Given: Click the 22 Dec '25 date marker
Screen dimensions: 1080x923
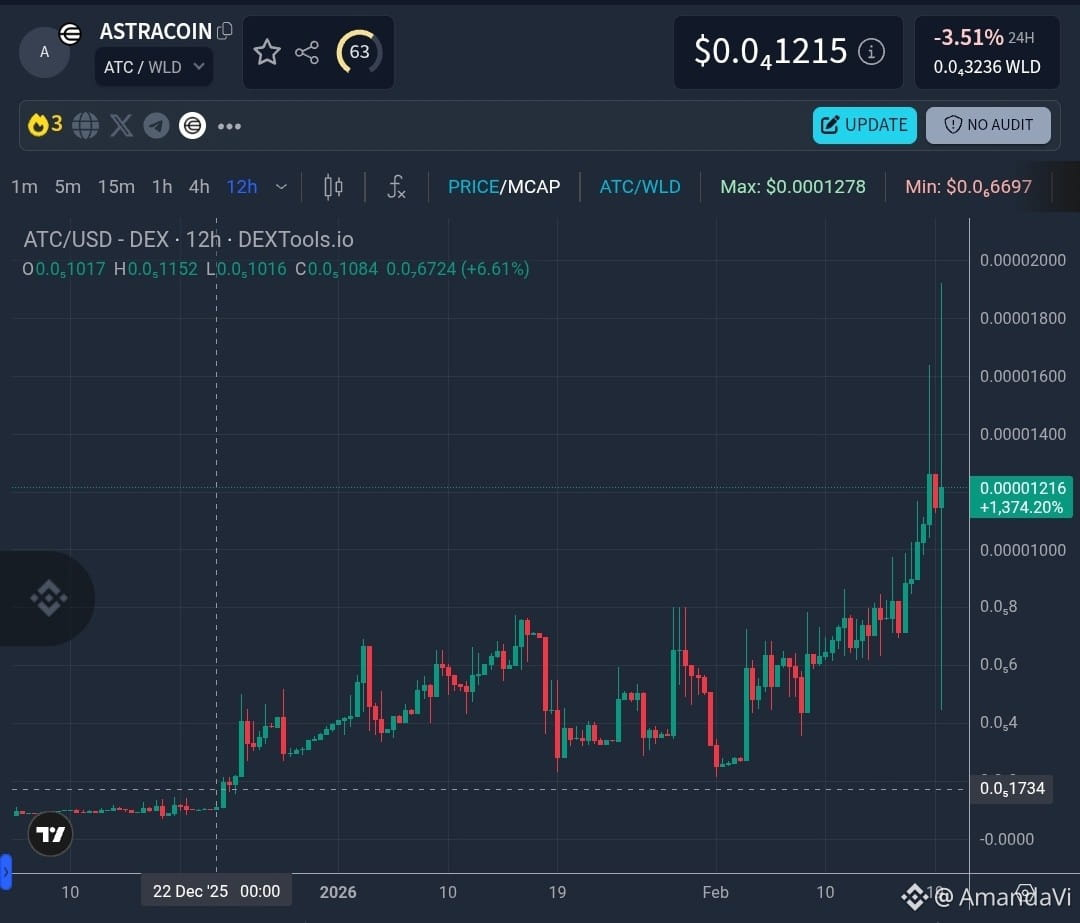Looking at the screenshot, I should 216,891.
